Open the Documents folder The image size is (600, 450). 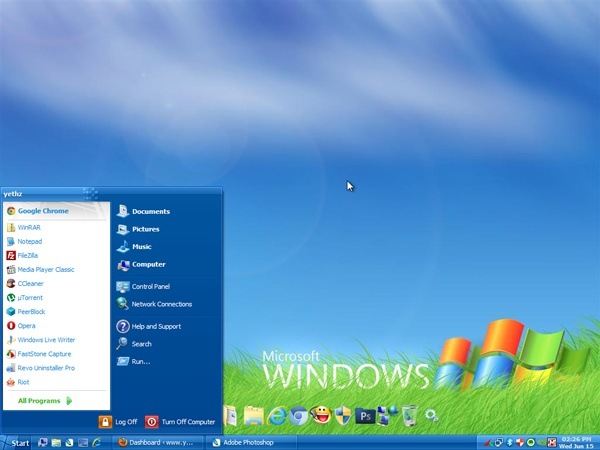[x=150, y=211]
